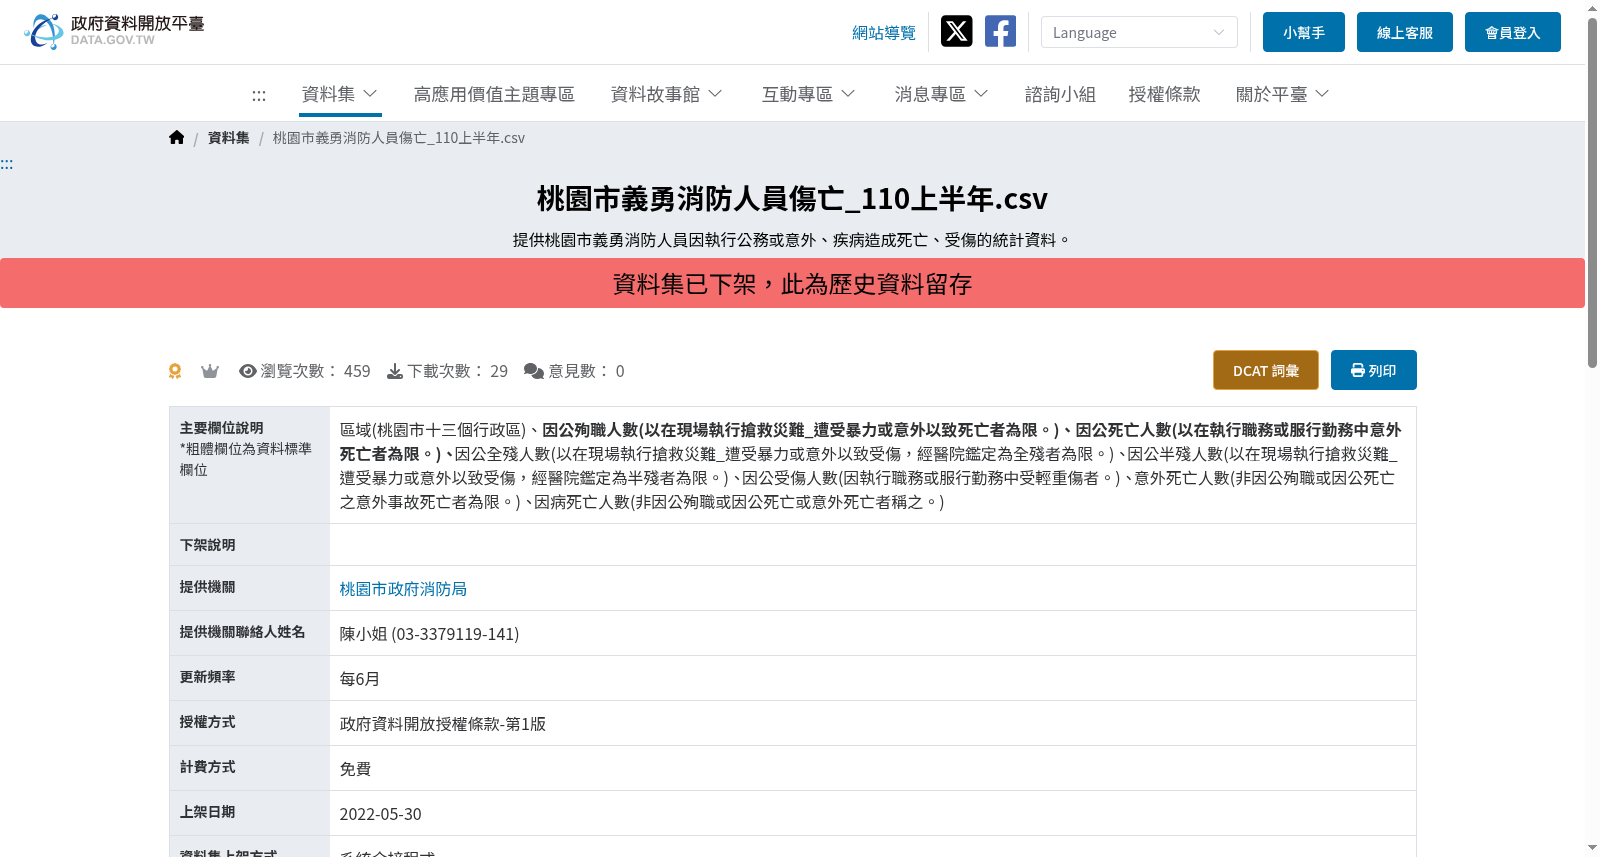
Task: Click the 下架說明 row label
Action: click(208, 545)
